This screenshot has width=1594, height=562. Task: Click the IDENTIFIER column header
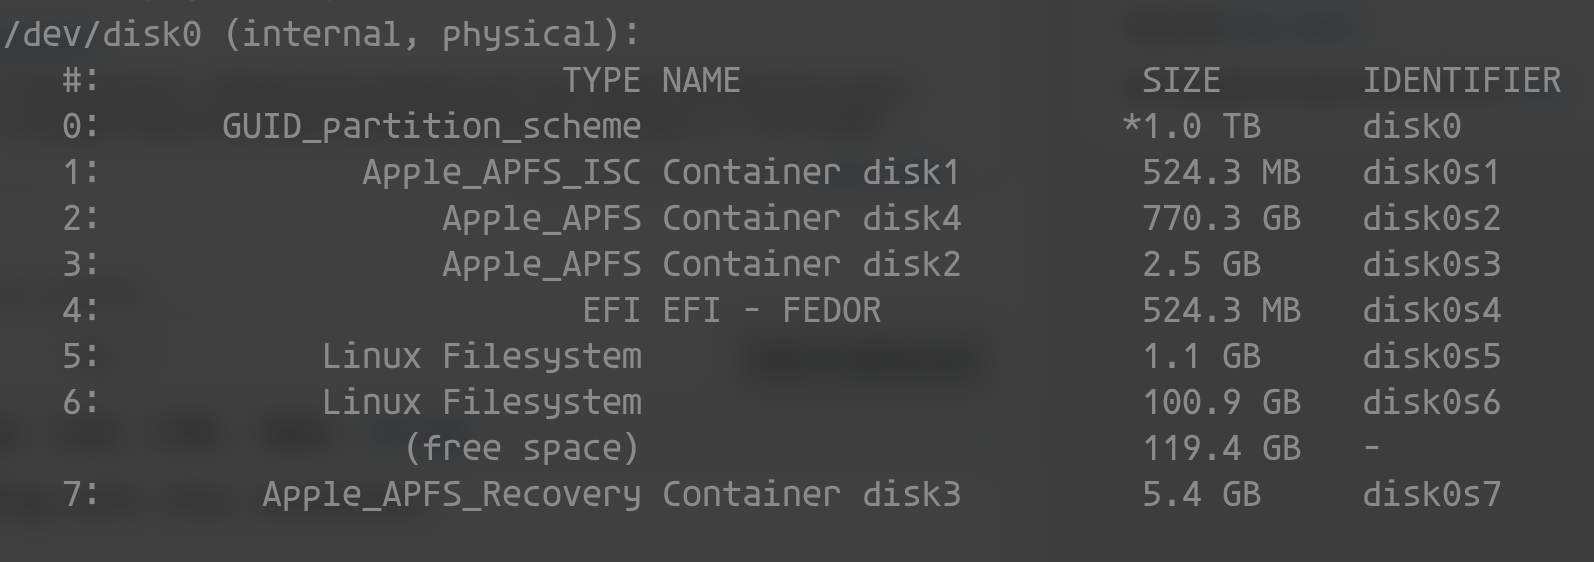coord(1461,80)
